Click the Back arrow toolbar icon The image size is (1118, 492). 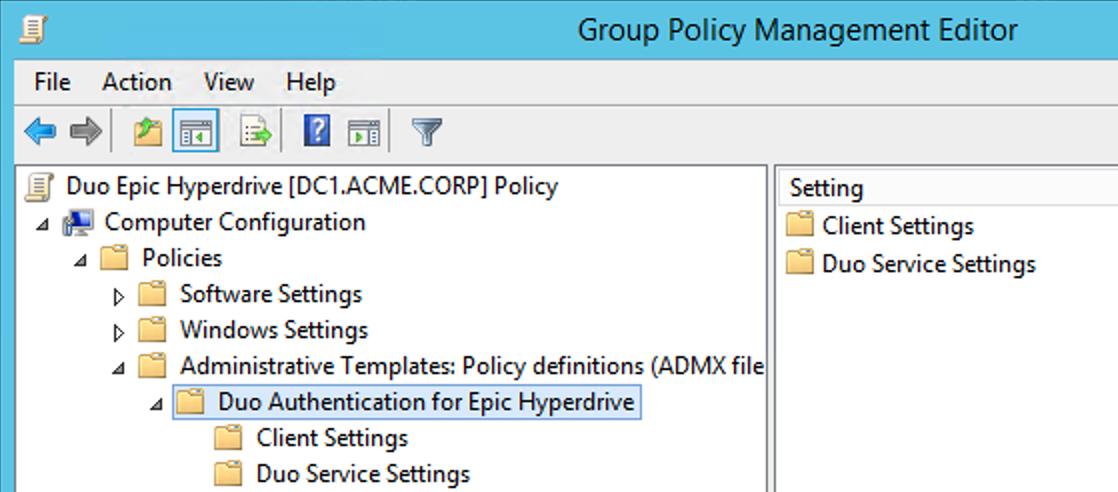pyautogui.click(x=40, y=131)
